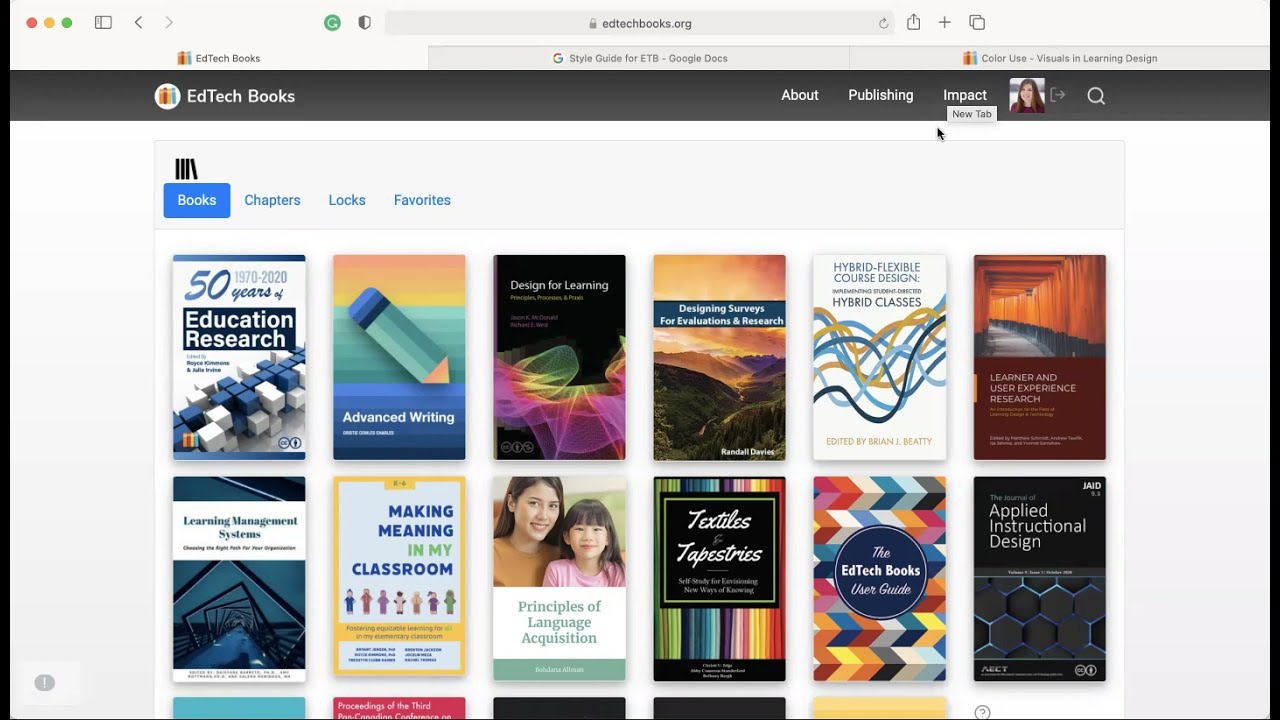The height and width of the screenshot is (720, 1280).
Task: Switch to Style Guide for ETB browser tab
Action: (639, 58)
